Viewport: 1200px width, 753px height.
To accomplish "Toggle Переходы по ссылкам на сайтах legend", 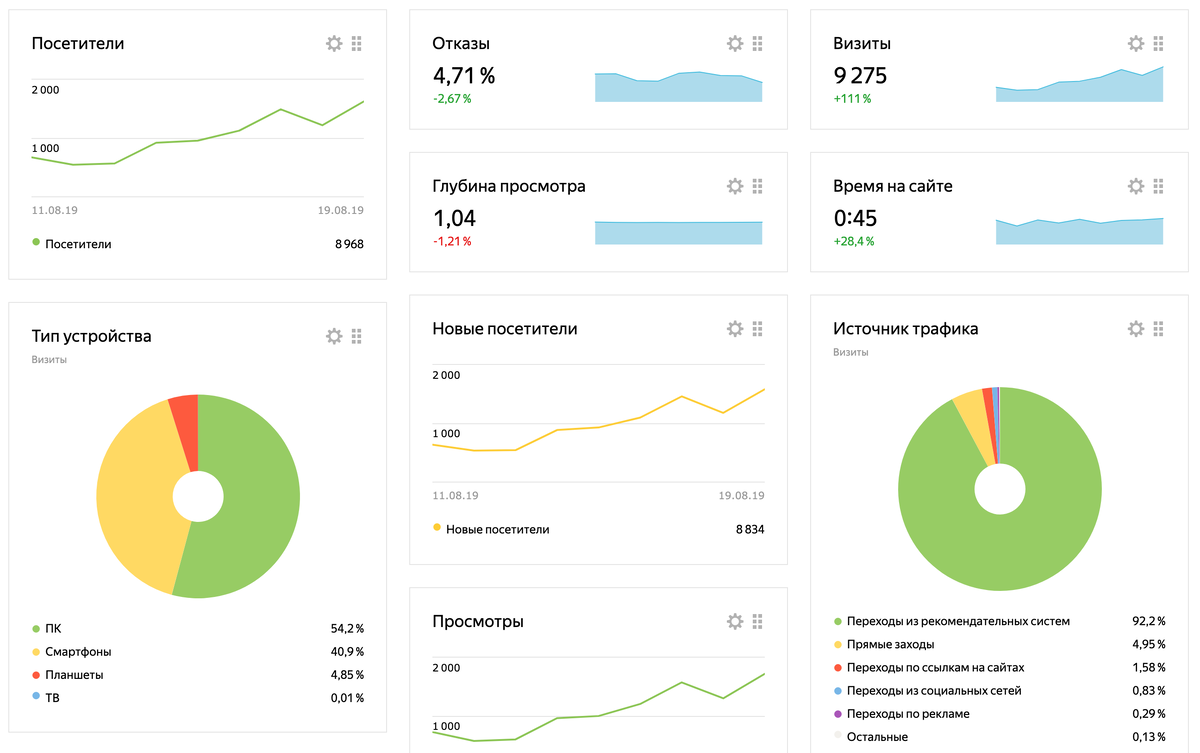I will click(929, 667).
